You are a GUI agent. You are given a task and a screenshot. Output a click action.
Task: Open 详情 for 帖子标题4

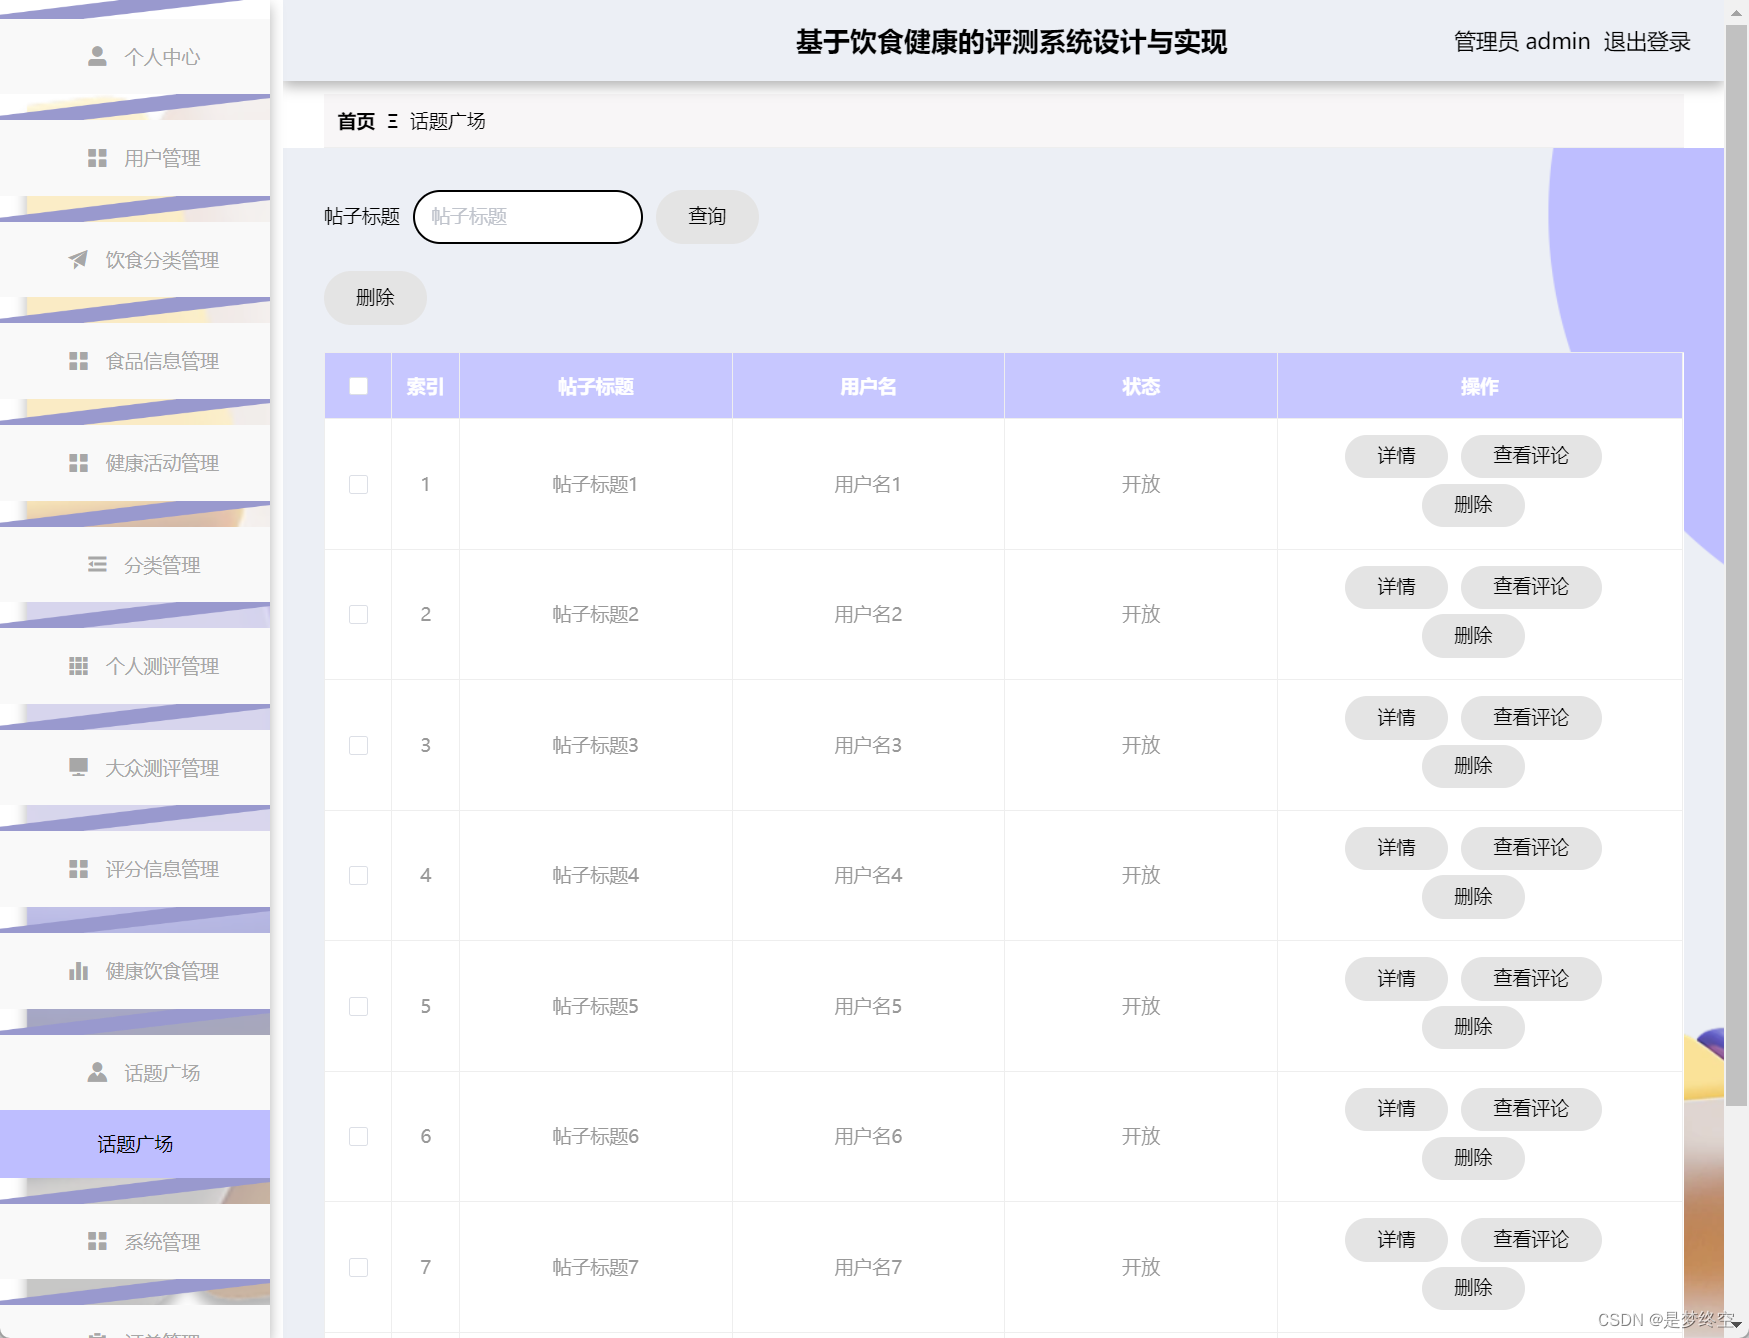(1396, 848)
